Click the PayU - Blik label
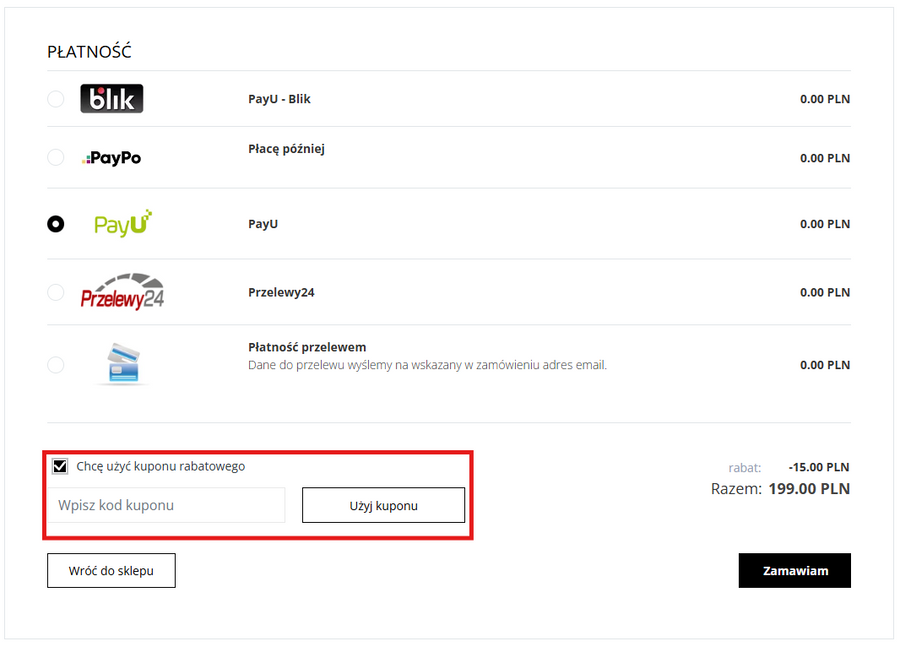The height and width of the screenshot is (648, 900). tap(279, 99)
